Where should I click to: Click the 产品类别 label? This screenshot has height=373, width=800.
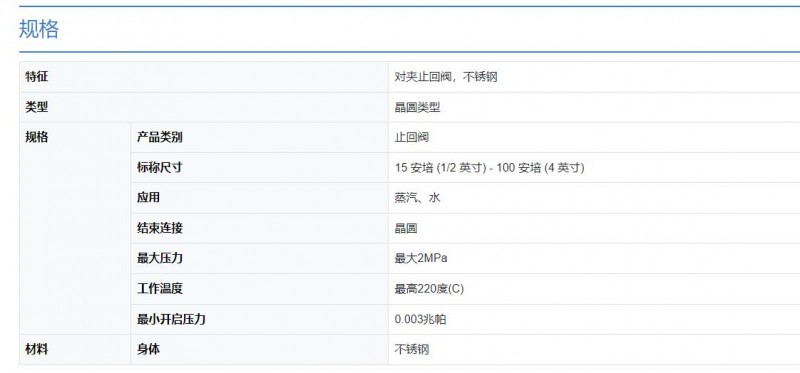pyautogui.click(x=159, y=137)
